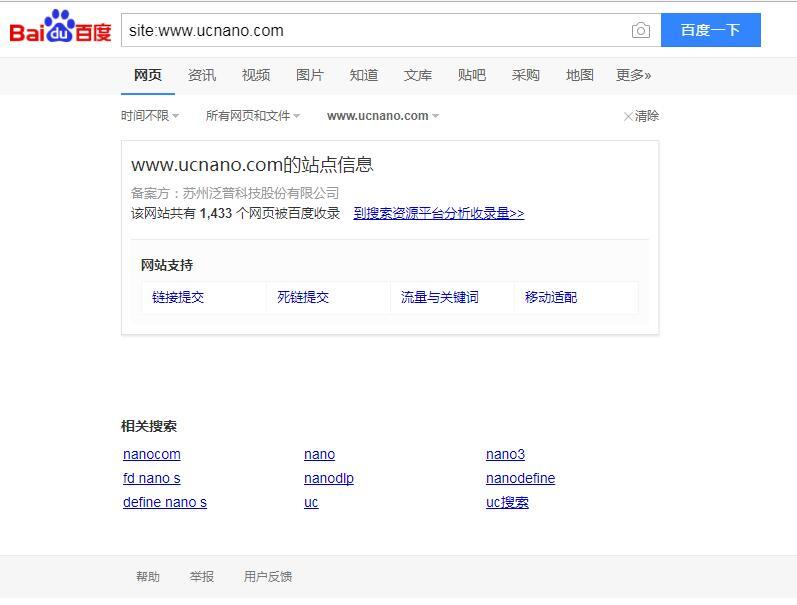Open related search fd nano s
Viewport: 797px width, 605px height.
[151, 478]
